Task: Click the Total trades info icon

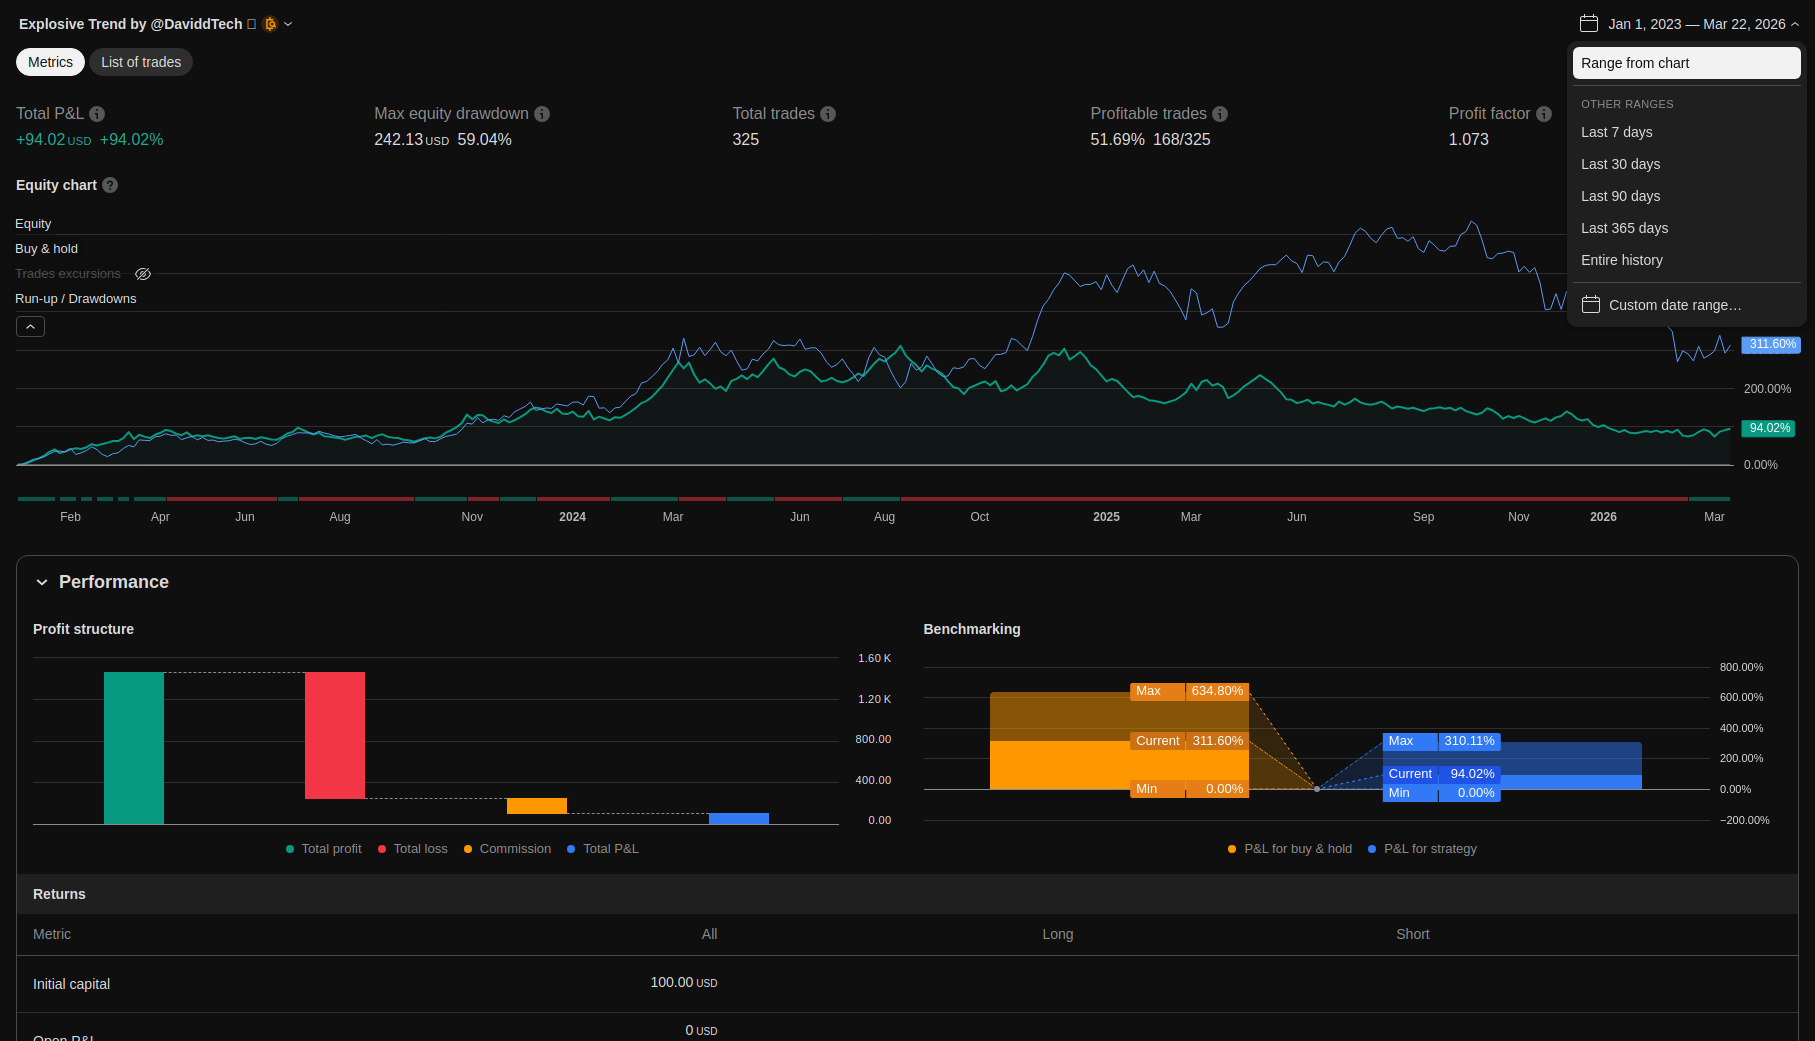Action: [828, 114]
